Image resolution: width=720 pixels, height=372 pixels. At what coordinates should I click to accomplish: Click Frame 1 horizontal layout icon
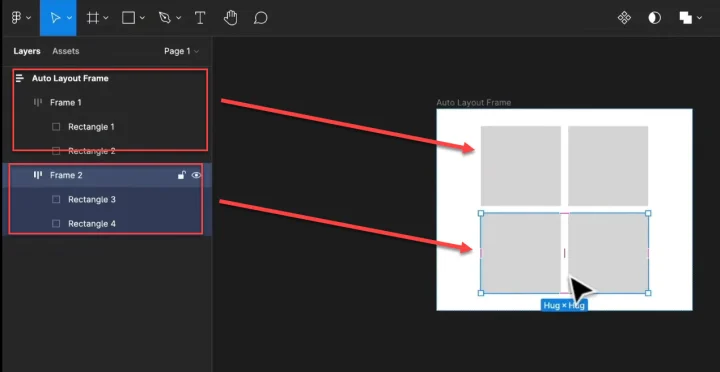pyautogui.click(x=38, y=102)
